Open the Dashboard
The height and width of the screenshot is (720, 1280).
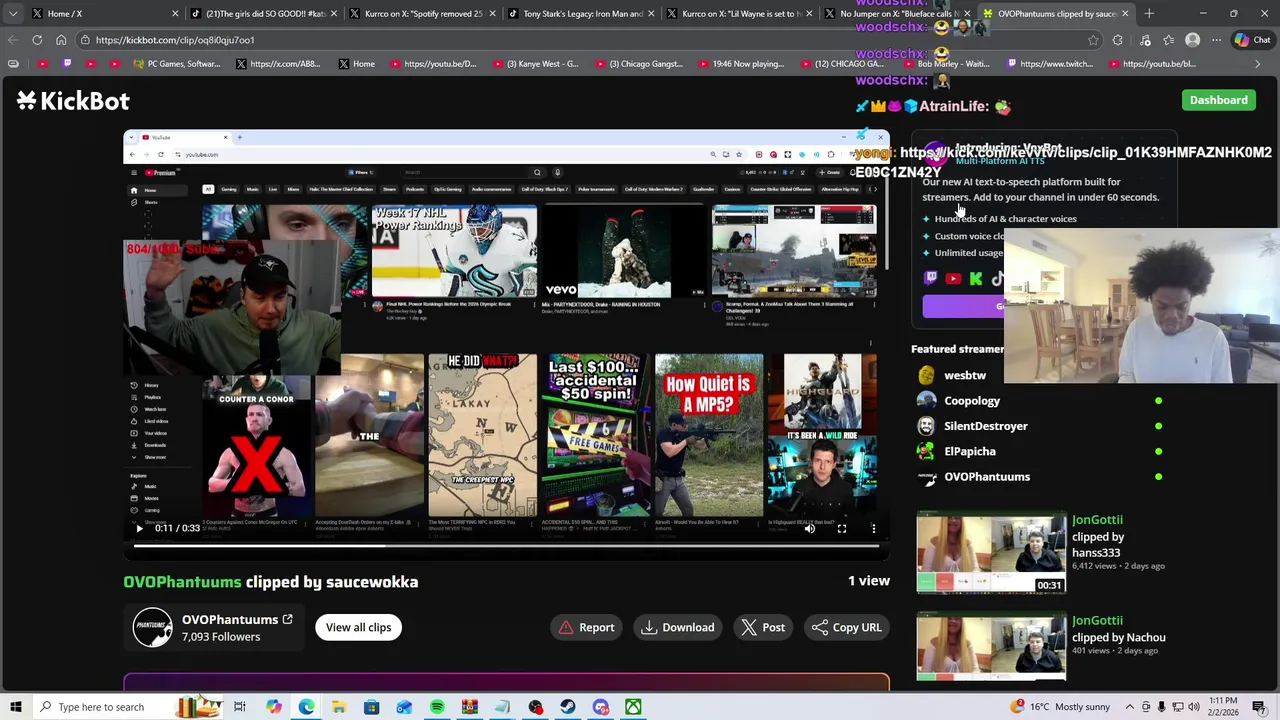coord(1218,100)
